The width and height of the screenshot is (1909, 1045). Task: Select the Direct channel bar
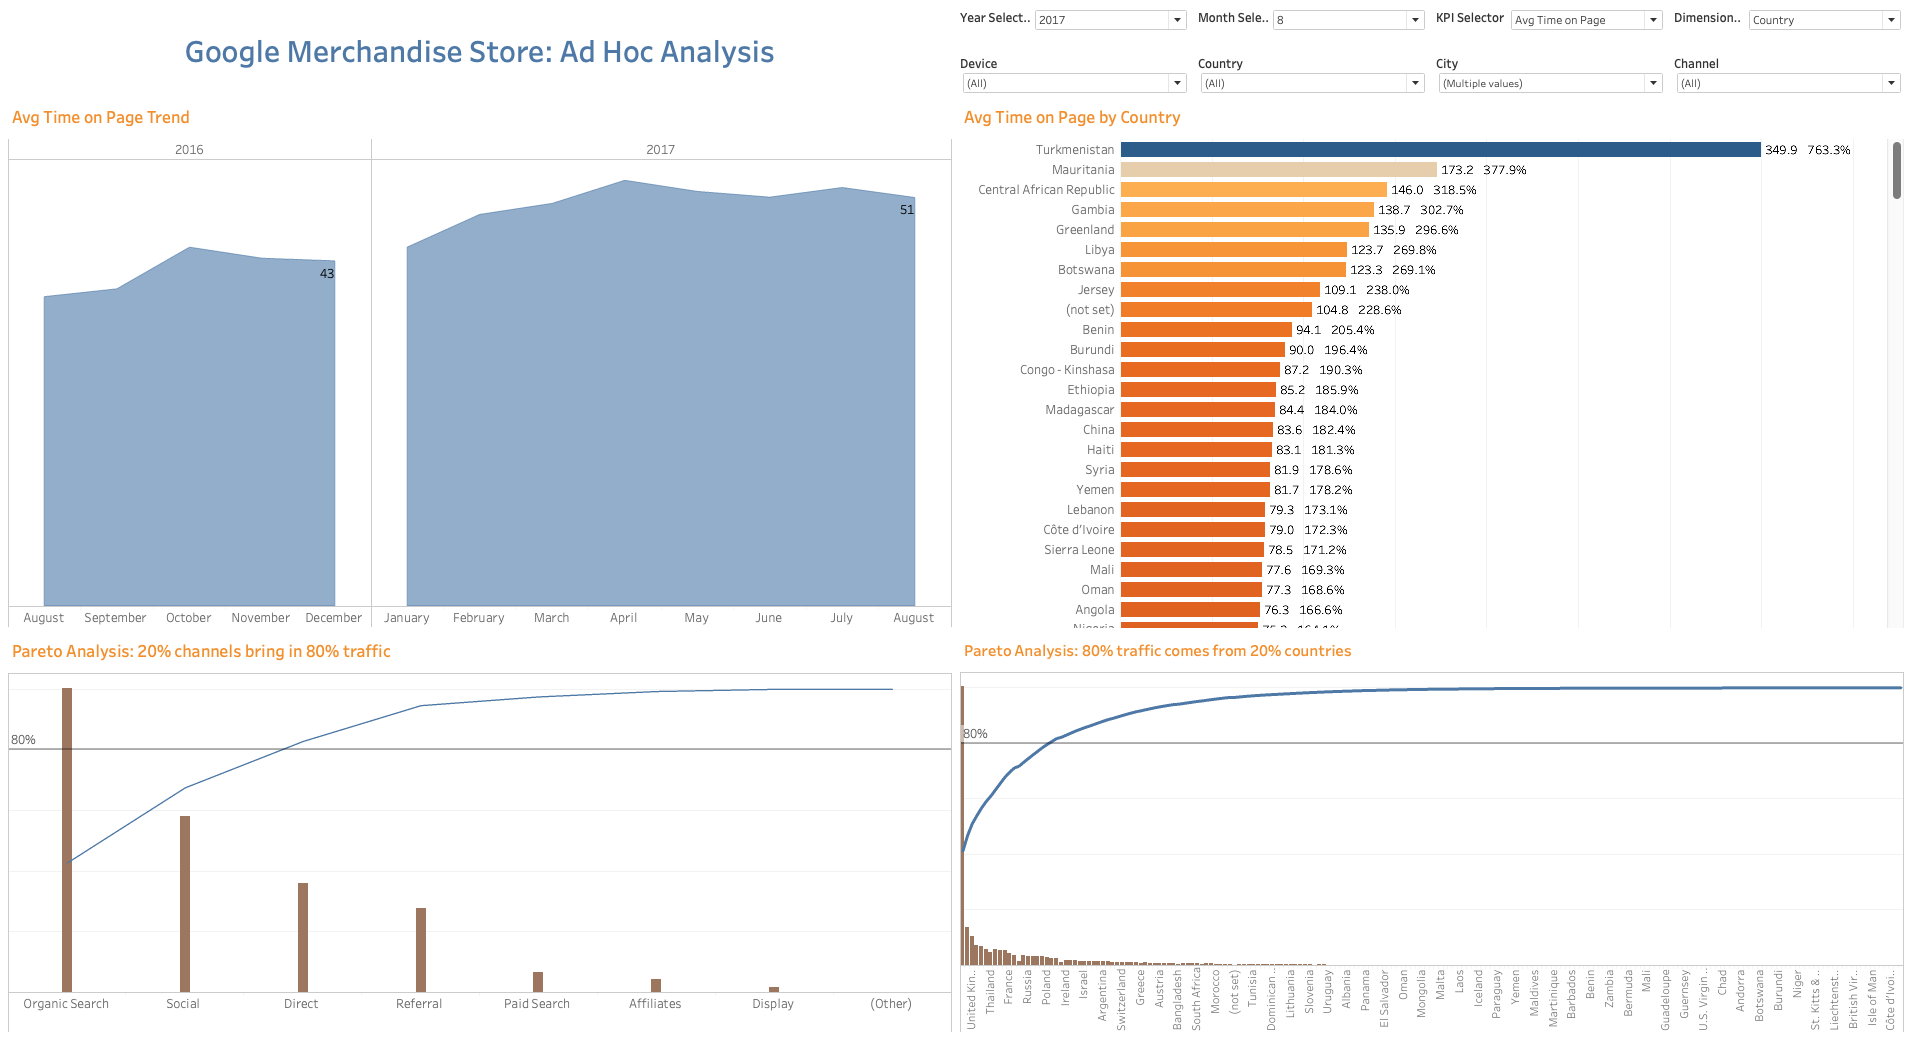tap(303, 937)
